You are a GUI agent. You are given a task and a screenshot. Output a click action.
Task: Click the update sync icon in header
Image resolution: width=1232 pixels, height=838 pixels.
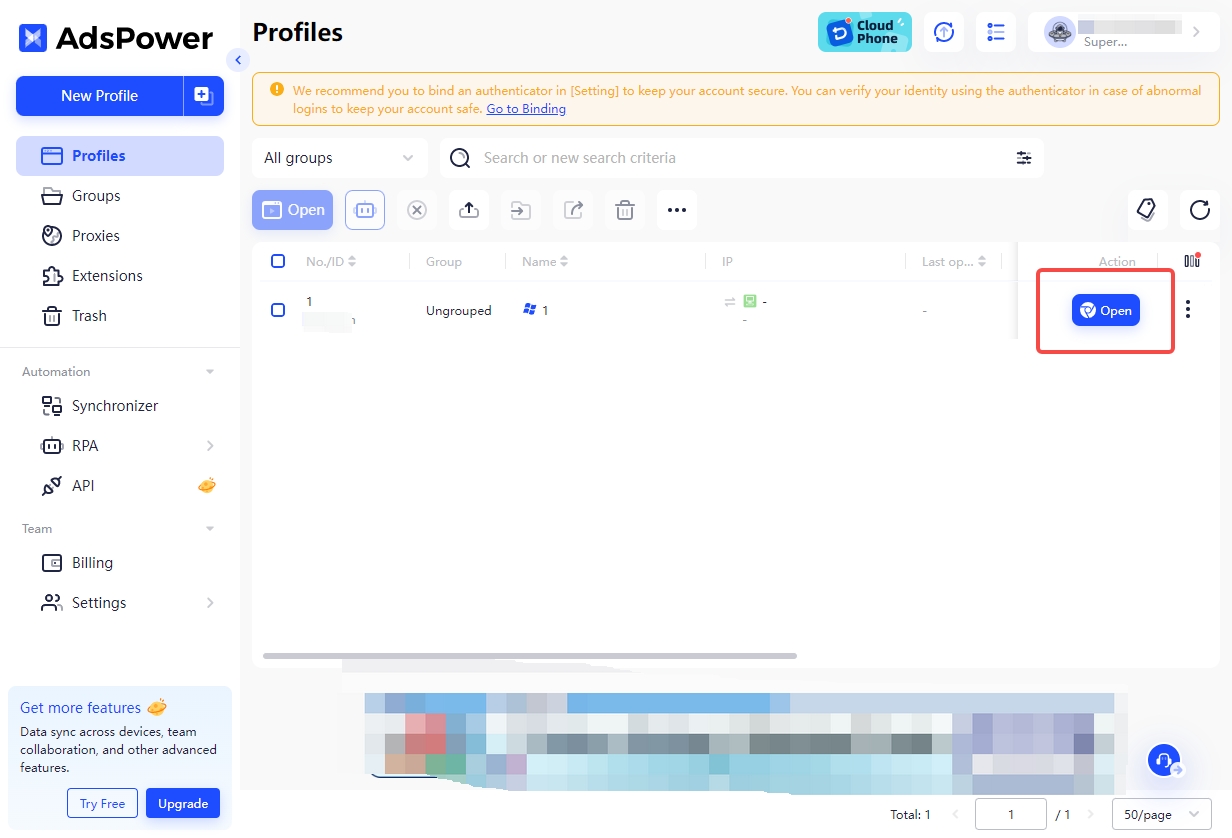(944, 32)
